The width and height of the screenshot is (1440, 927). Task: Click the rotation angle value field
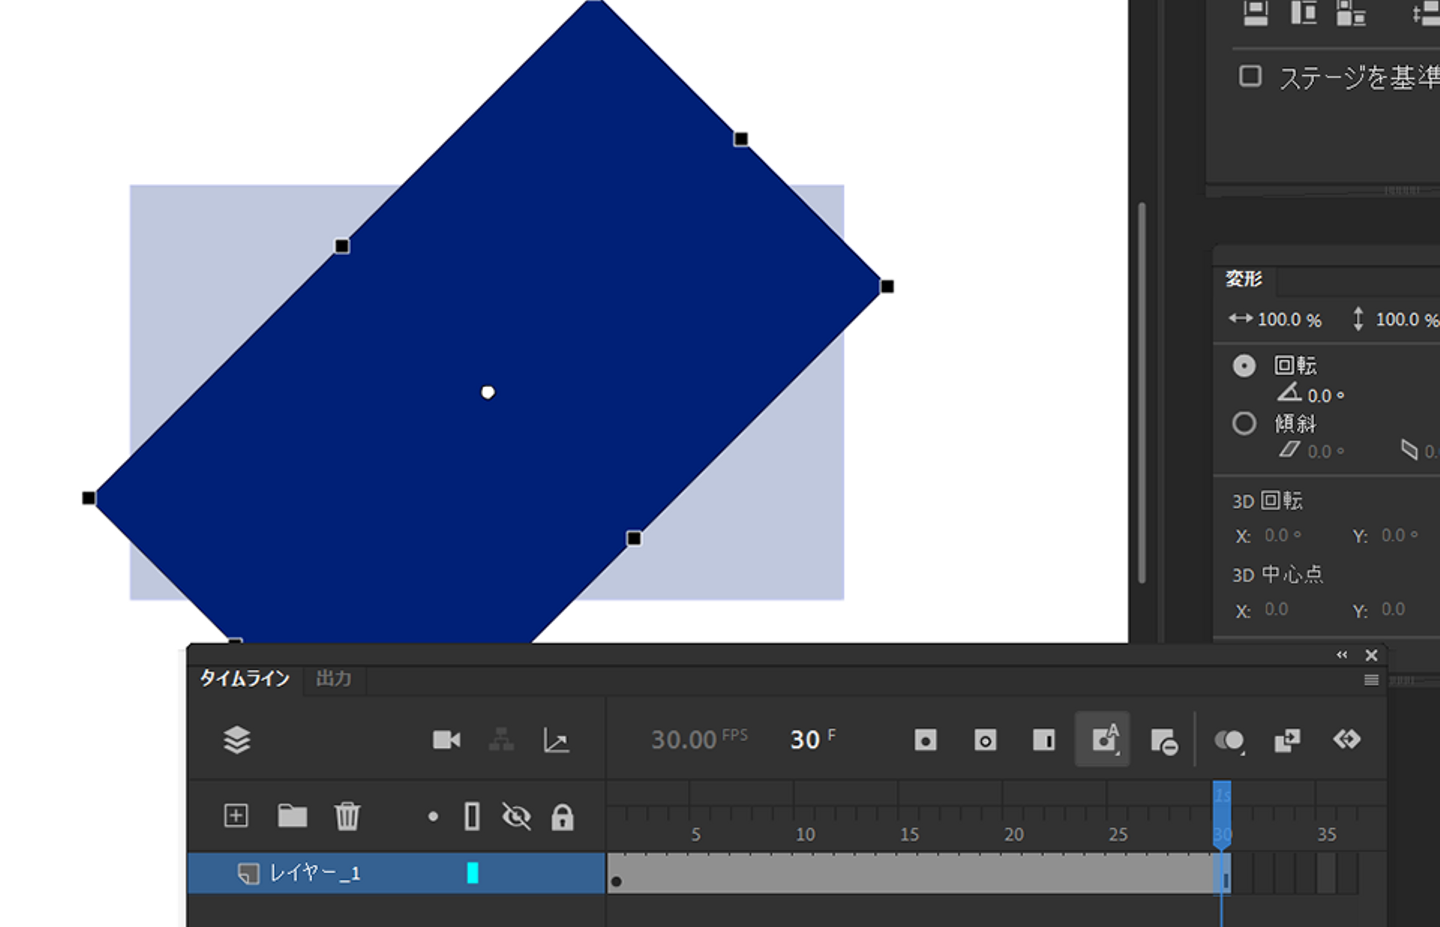click(1320, 396)
